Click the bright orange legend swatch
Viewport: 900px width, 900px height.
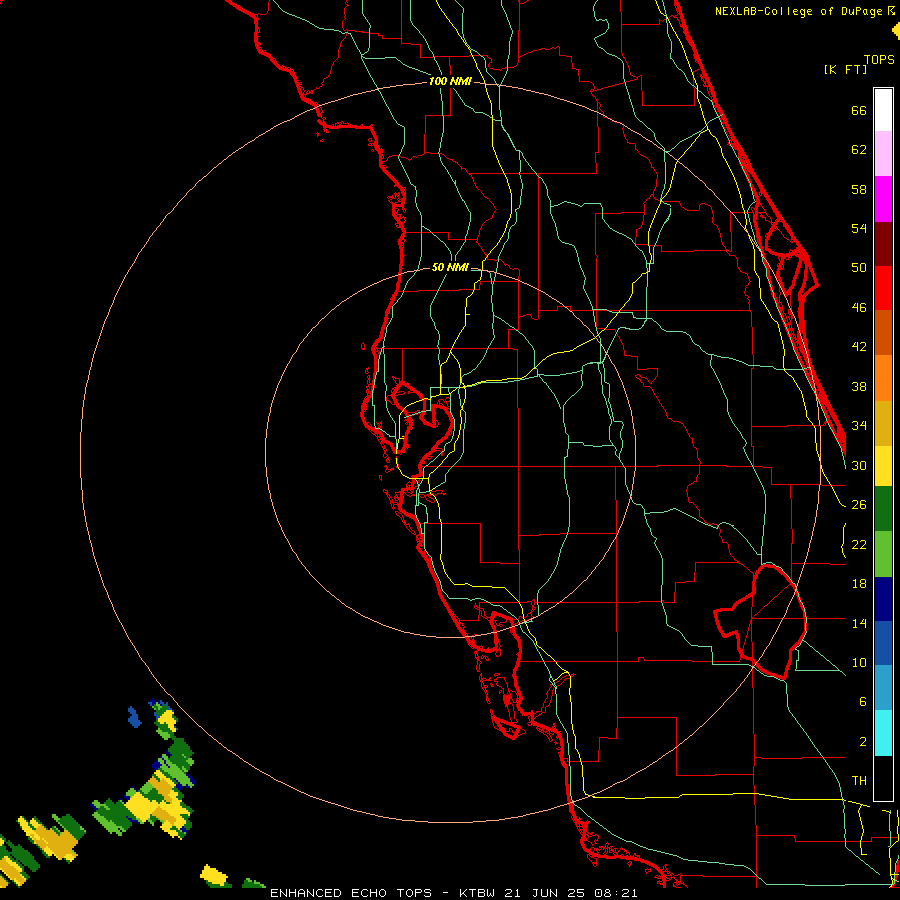point(883,378)
